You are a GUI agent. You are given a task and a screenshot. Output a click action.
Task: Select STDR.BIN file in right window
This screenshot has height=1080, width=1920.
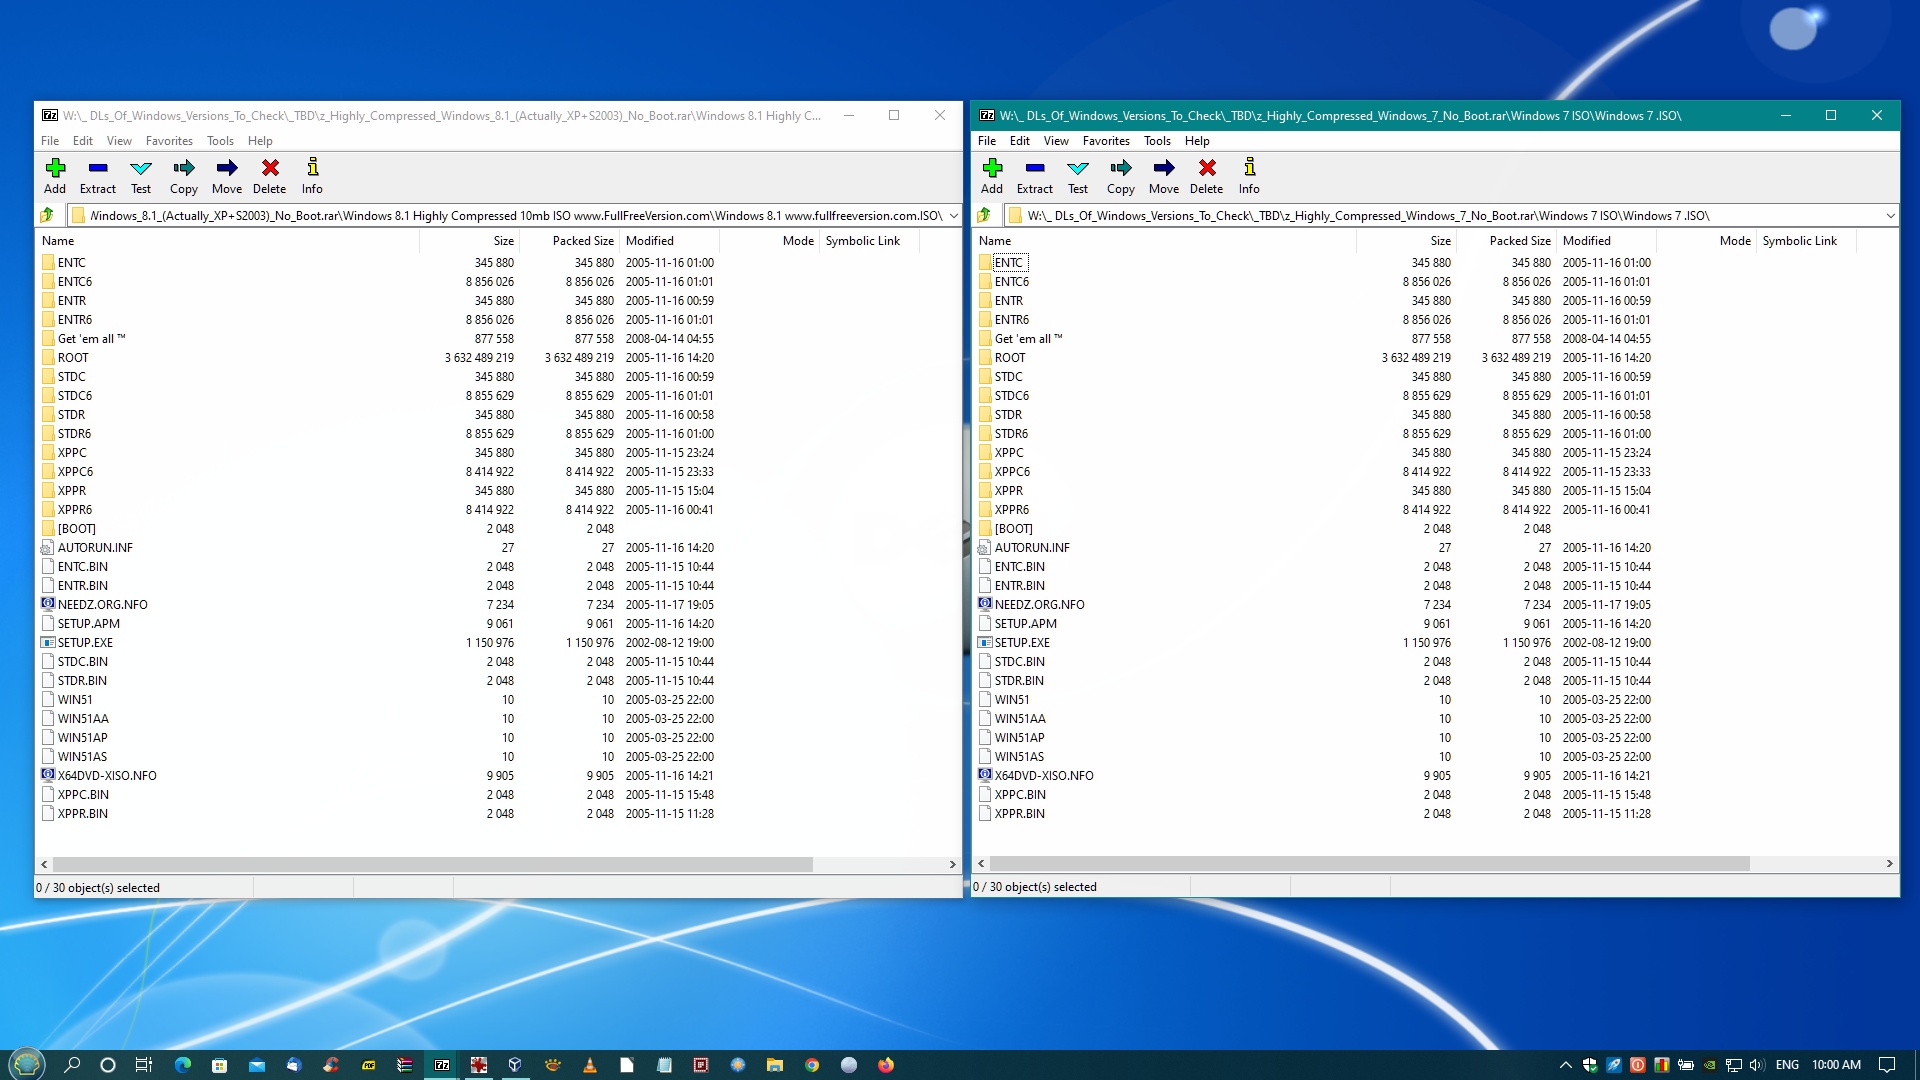pos(1019,681)
